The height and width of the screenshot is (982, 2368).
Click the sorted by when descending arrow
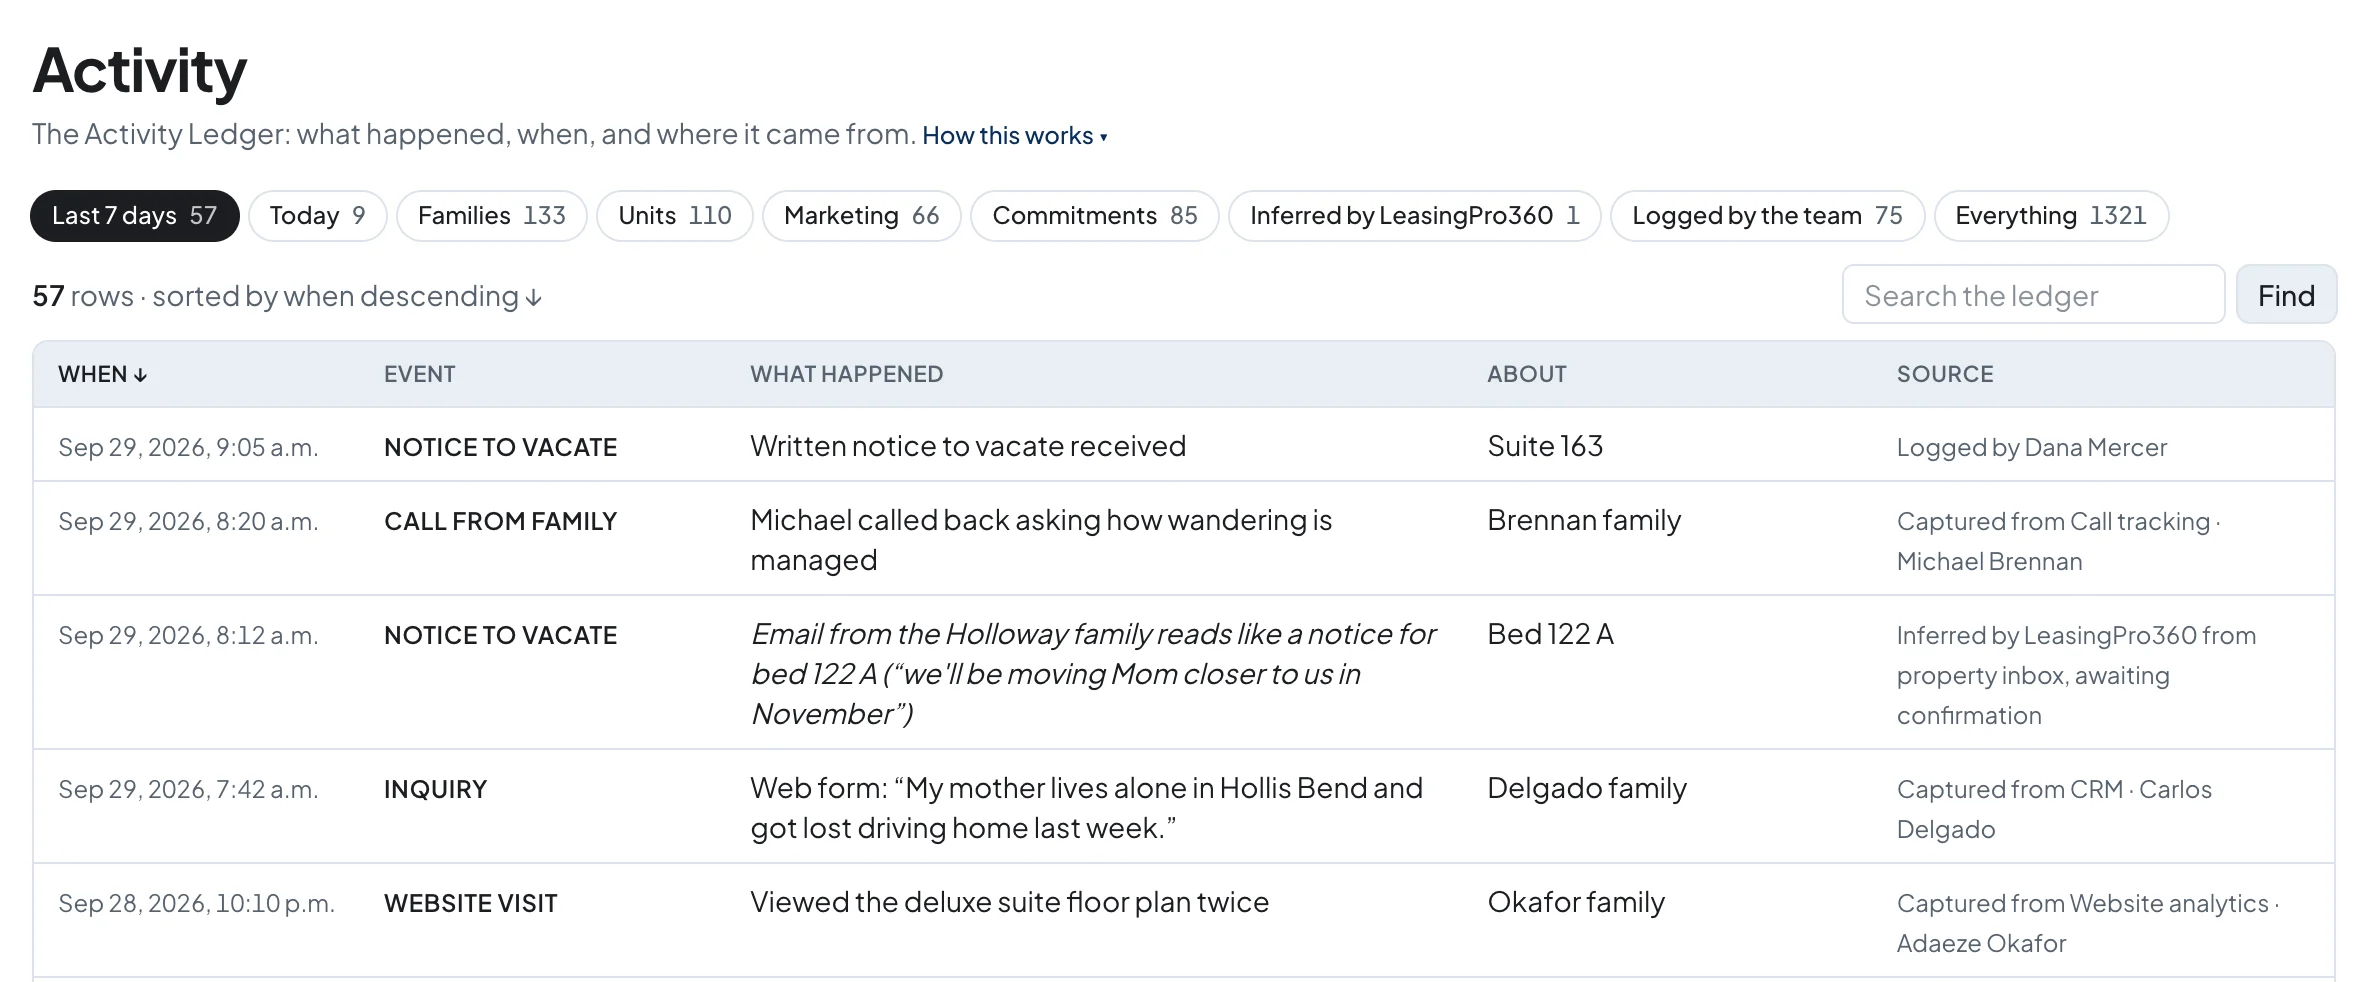(534, 297)
